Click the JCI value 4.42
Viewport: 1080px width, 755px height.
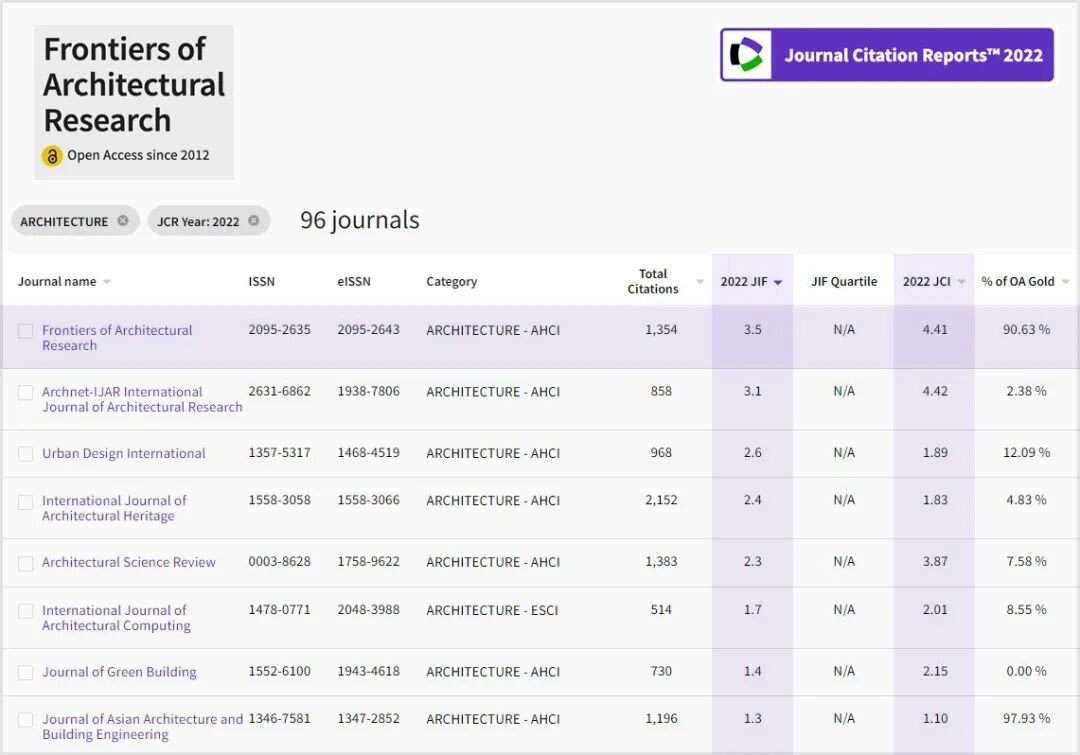pyautogui.click(x=935, y=391)
